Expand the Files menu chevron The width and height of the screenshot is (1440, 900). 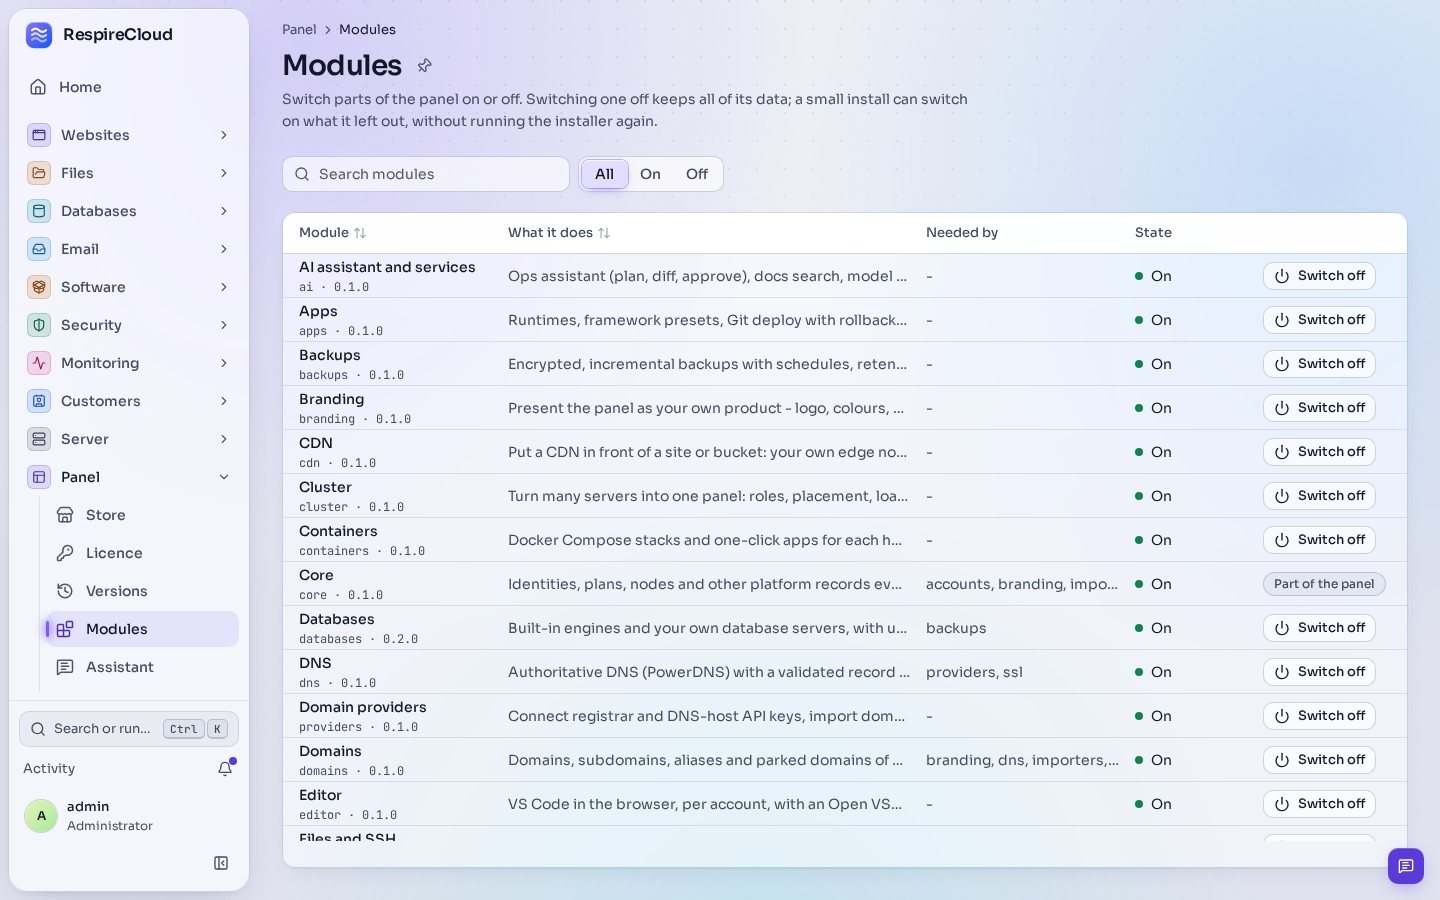coord(224,173)
